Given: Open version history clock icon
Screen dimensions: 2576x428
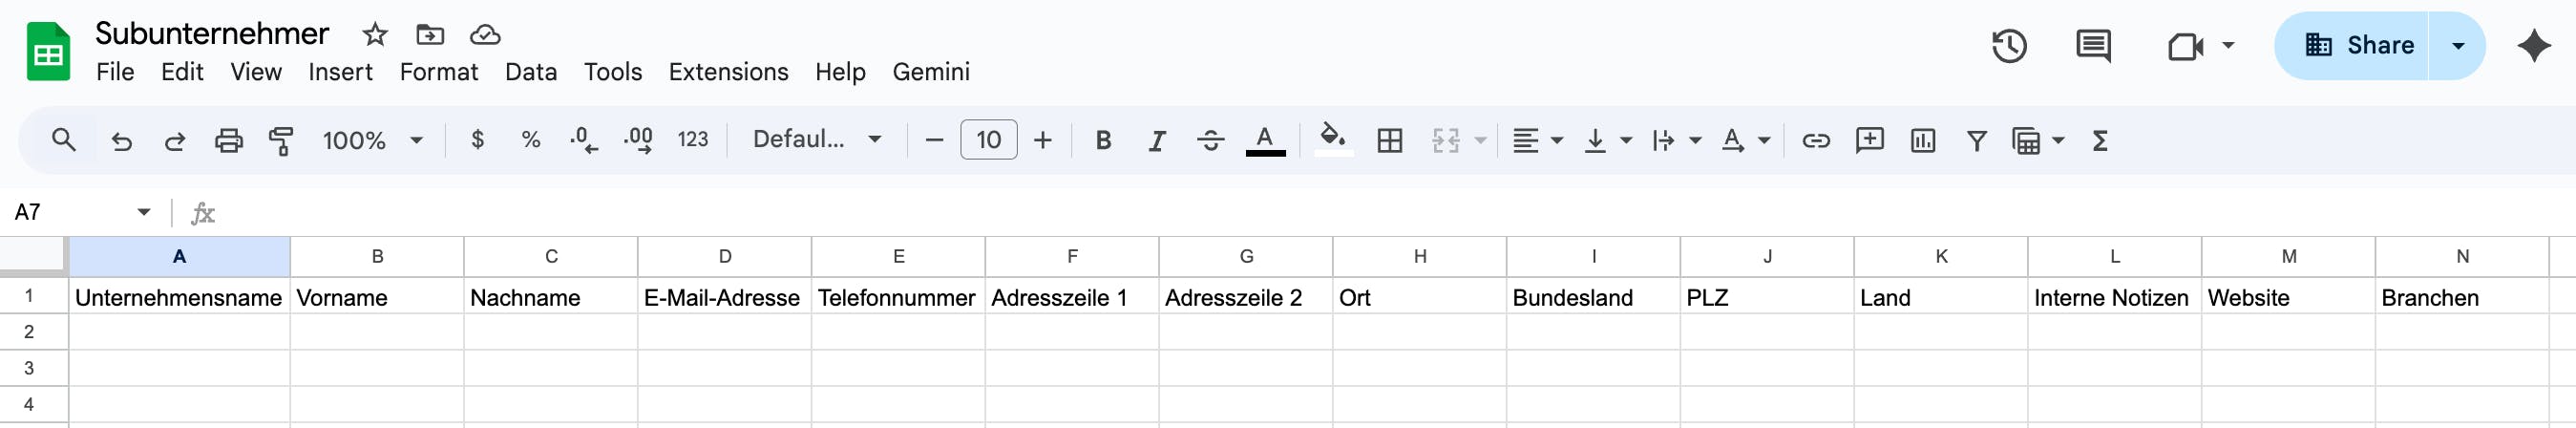Looking at the screenshot, I should (x=2009, y=46).
